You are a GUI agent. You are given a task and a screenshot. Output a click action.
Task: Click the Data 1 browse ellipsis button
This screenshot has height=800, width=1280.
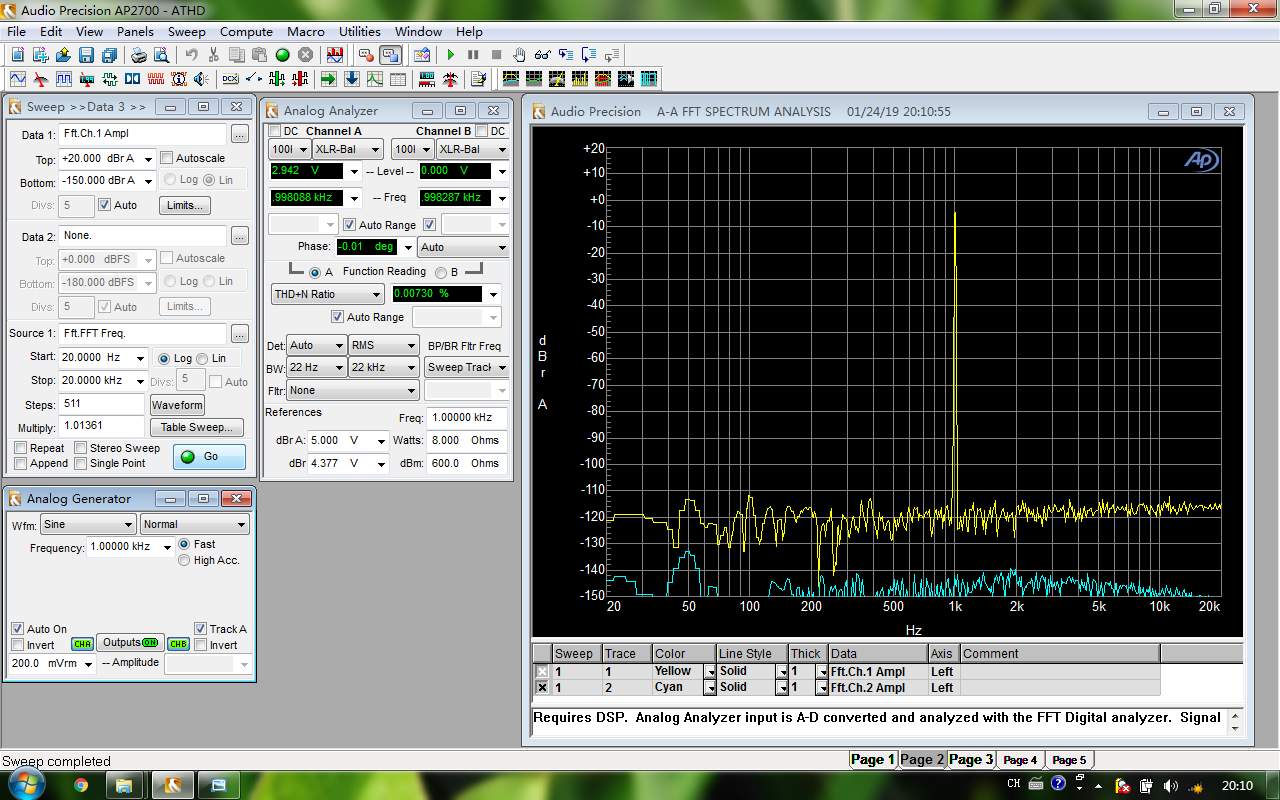(239, 134)
